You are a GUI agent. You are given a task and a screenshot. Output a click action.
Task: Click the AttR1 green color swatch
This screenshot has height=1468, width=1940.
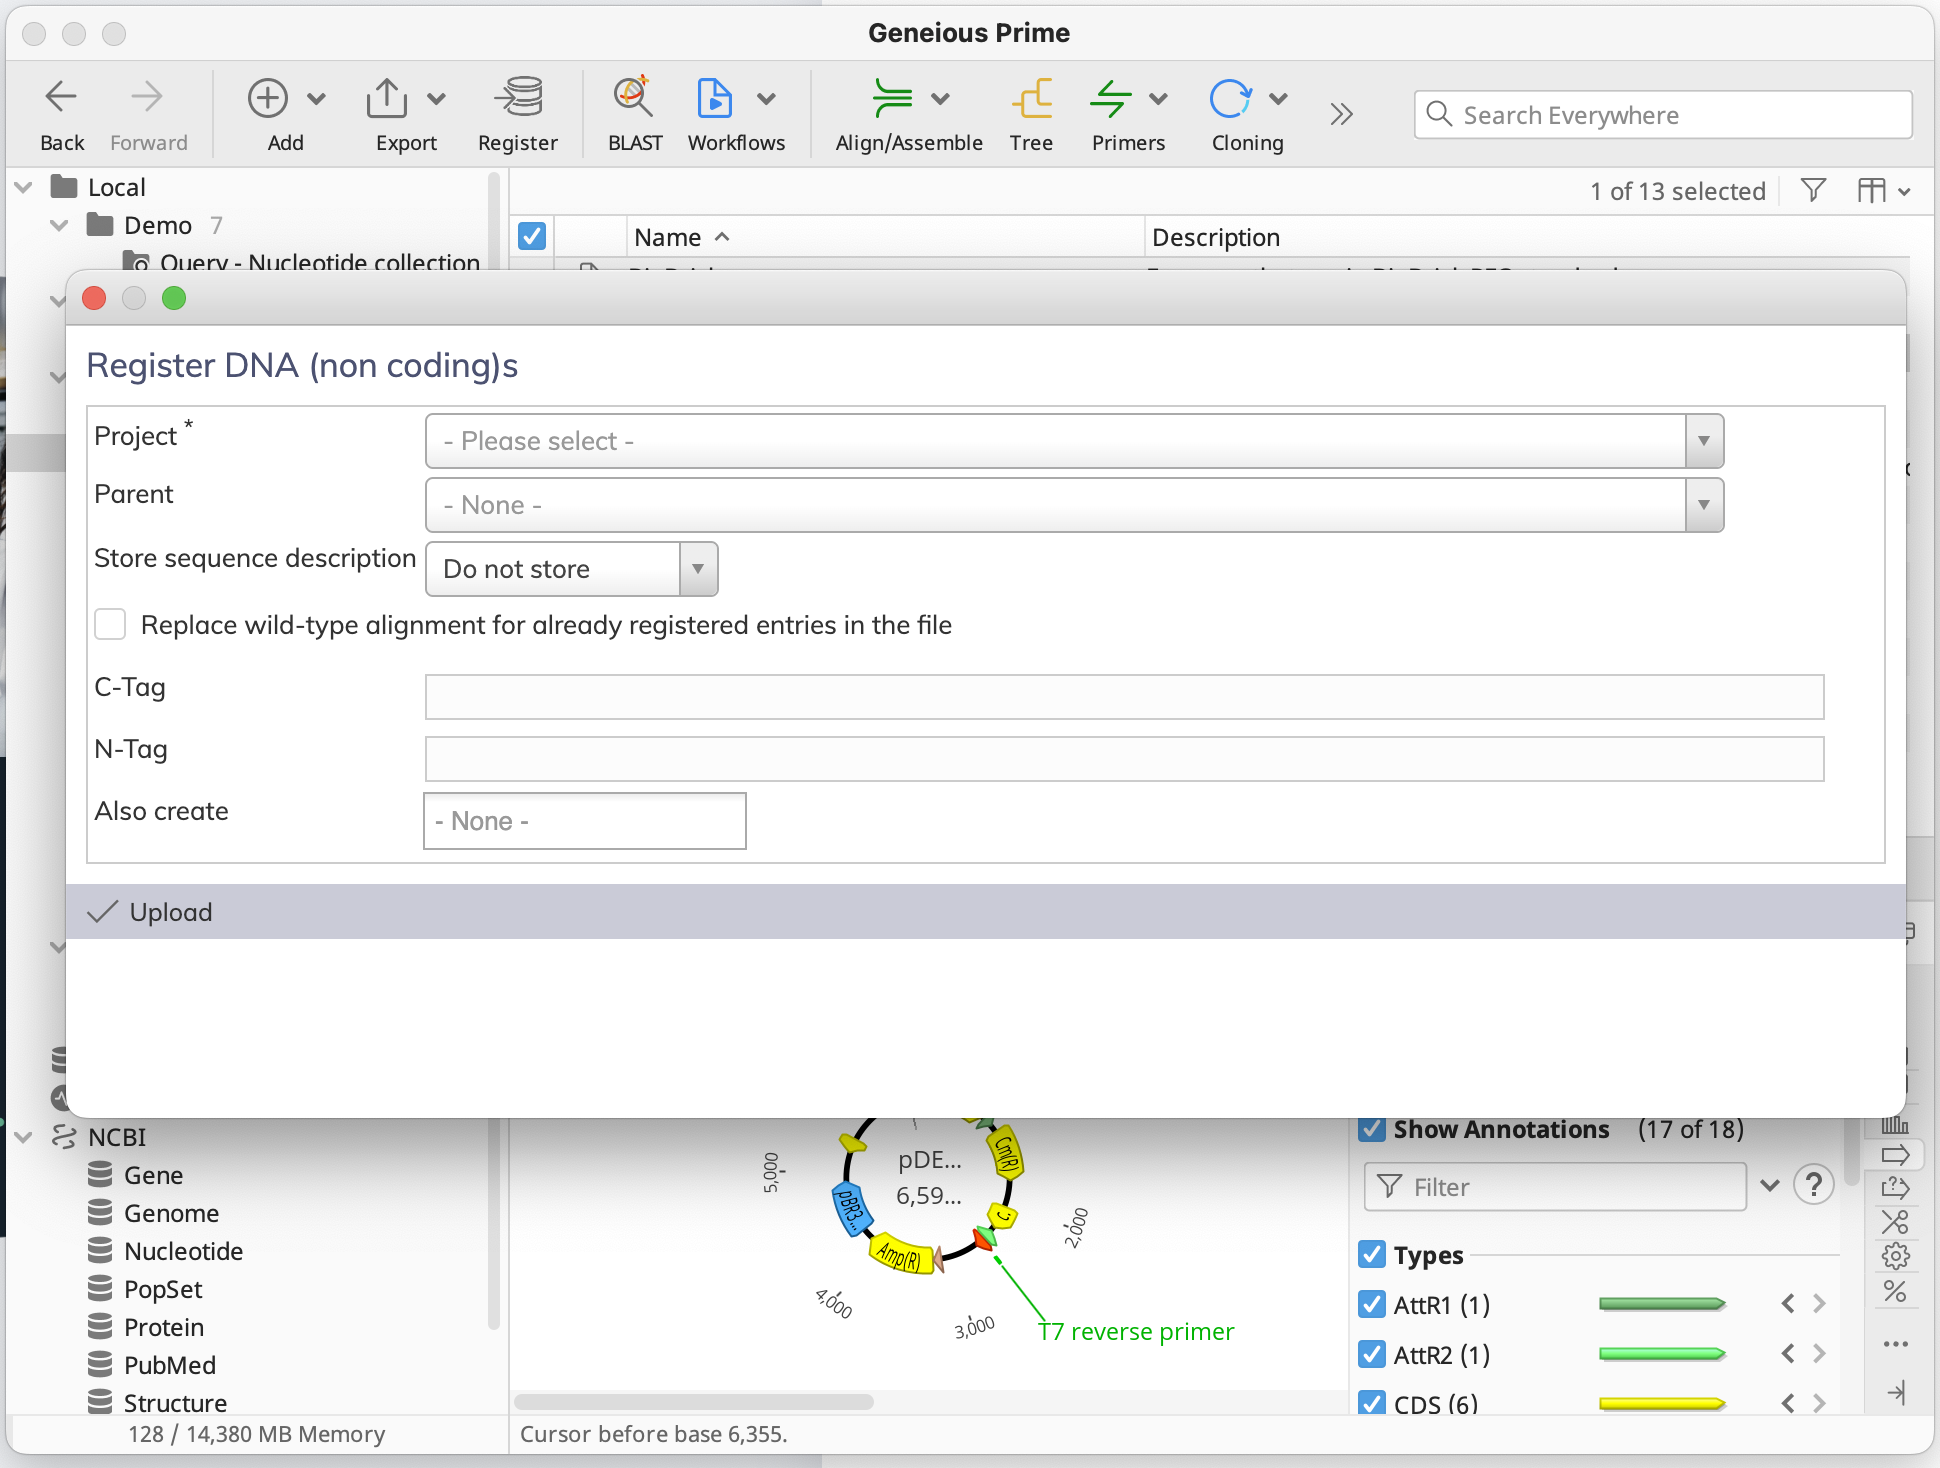(x=1662, y=1304)
